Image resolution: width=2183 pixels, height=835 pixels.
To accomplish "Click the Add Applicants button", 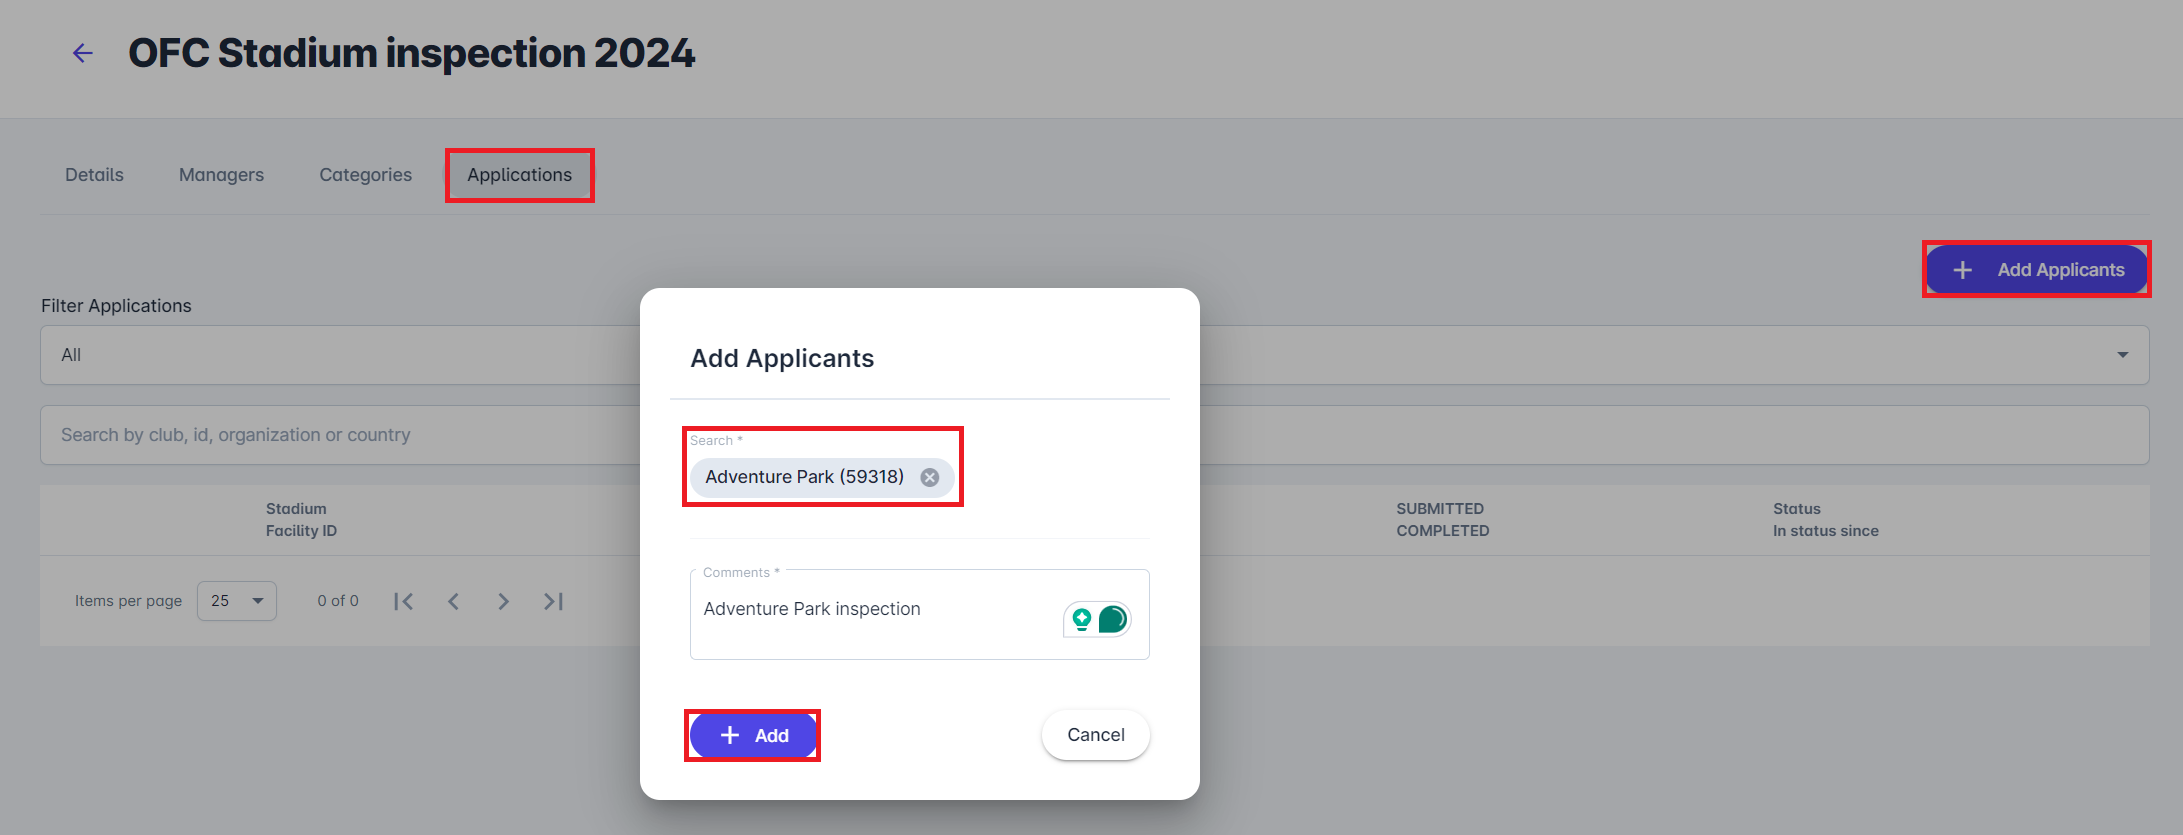I will point(2037,270).
